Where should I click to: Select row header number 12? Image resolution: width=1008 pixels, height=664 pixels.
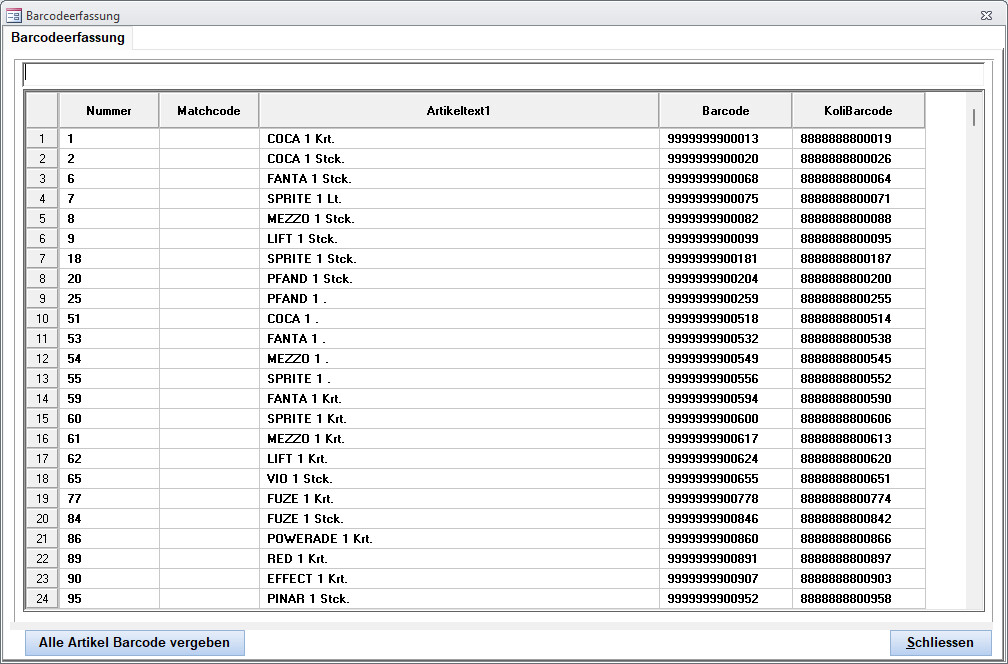pyautogui.click(x=42, y=359)
